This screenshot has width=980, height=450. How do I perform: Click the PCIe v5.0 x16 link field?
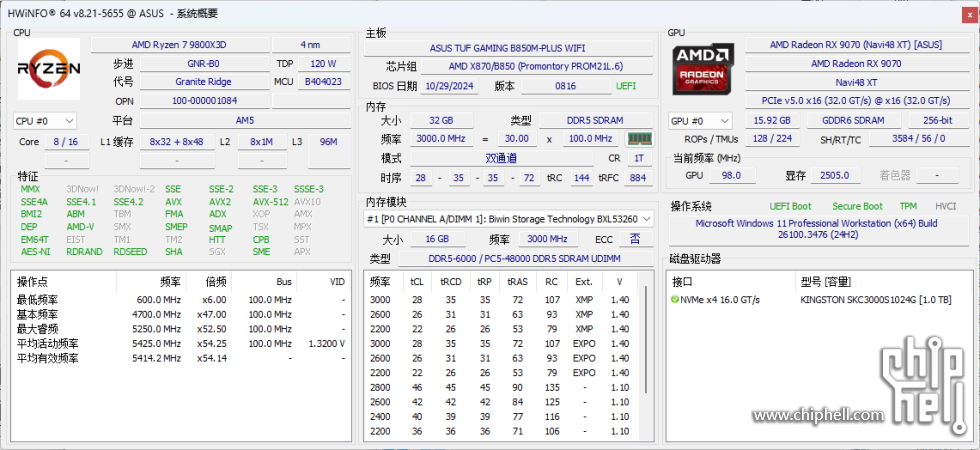point(856,101)
